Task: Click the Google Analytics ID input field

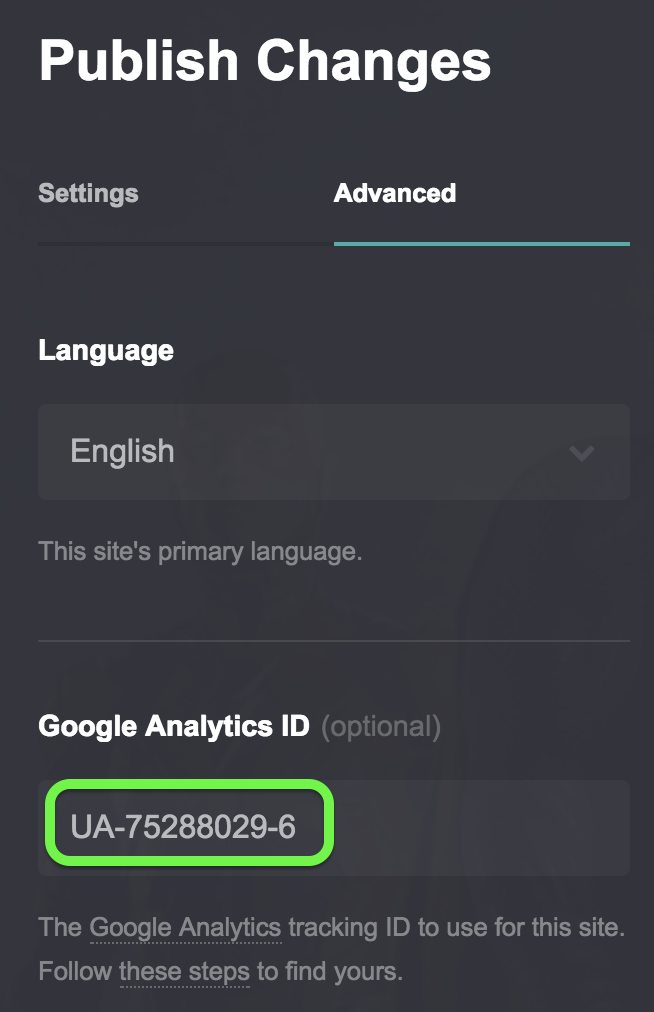Action: [x=333, y=827]
